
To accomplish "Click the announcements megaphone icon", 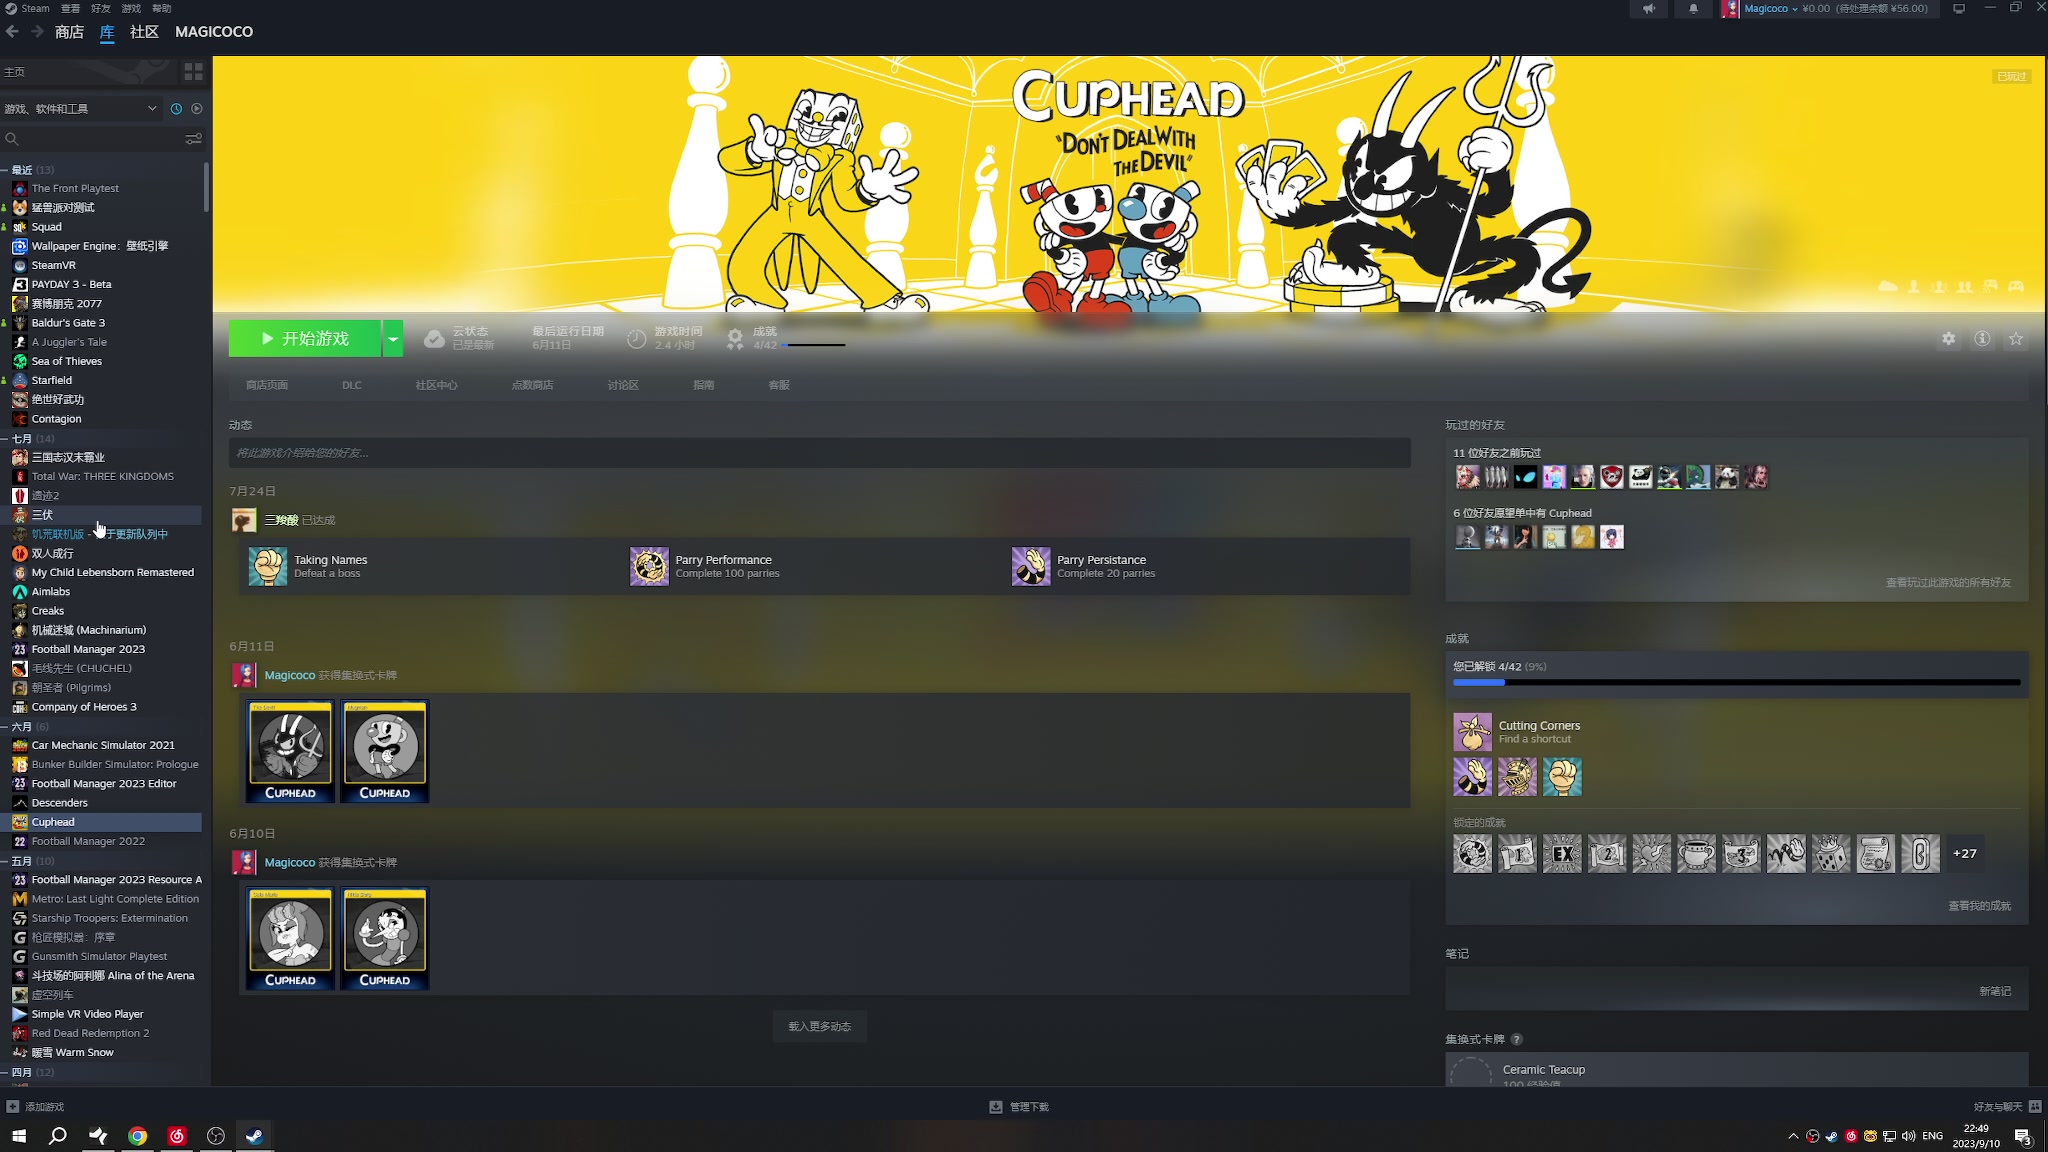I will point(1649,9).
